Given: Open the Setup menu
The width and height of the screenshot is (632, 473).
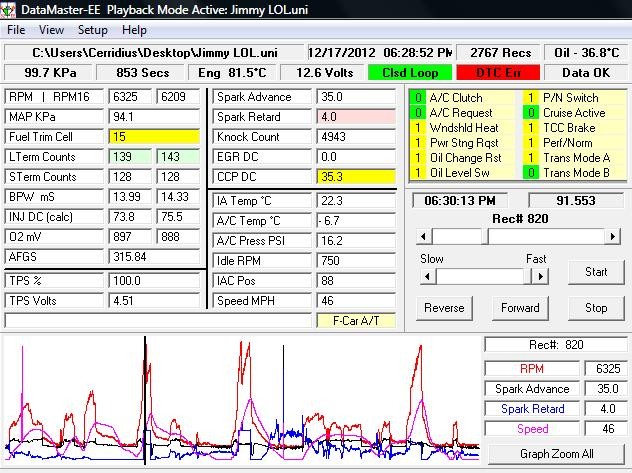Looking at the screenshot, I should coord(93,30).
